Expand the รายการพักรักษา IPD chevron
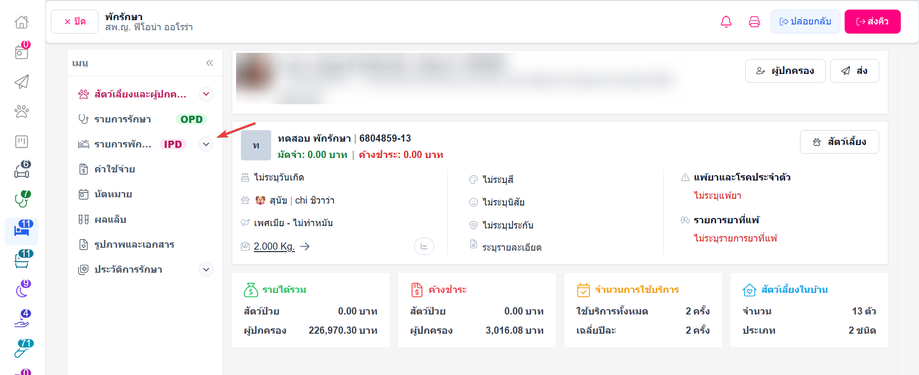 point(206,144)
